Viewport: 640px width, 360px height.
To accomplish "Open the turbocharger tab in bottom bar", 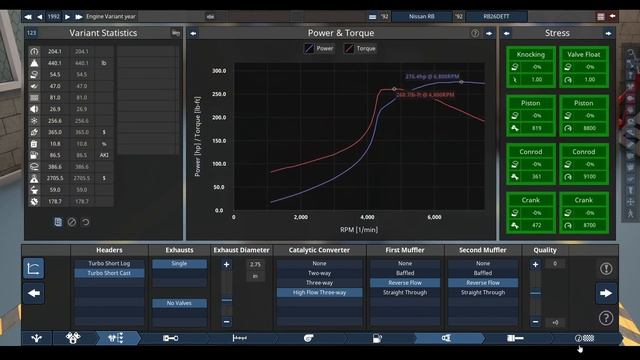I will [309, 338].
